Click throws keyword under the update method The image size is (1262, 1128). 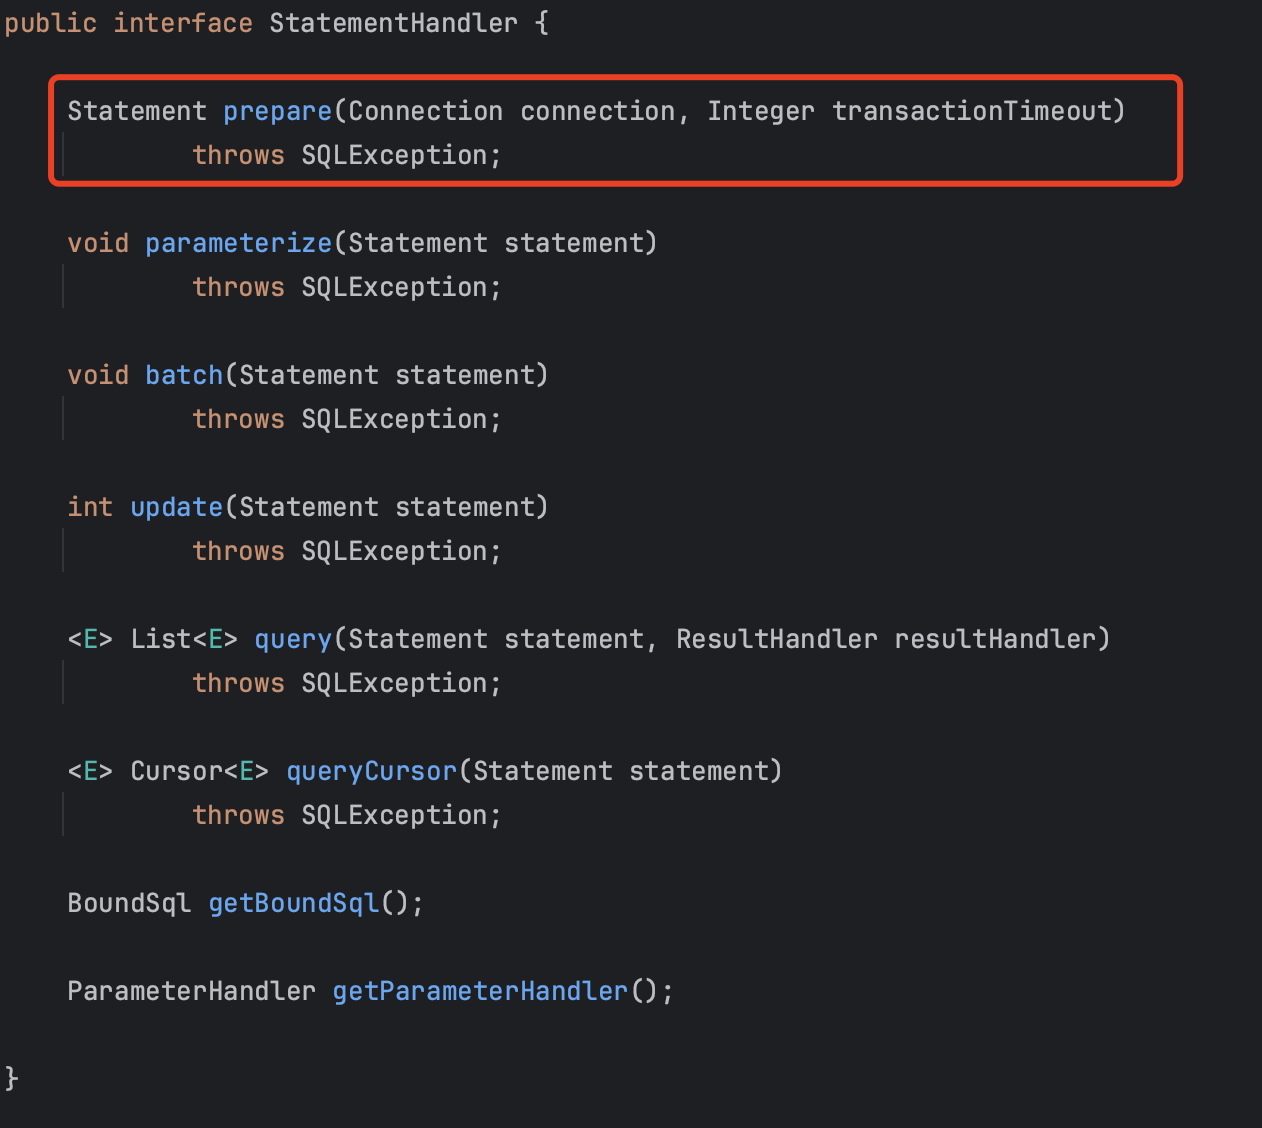coord(239,551)
